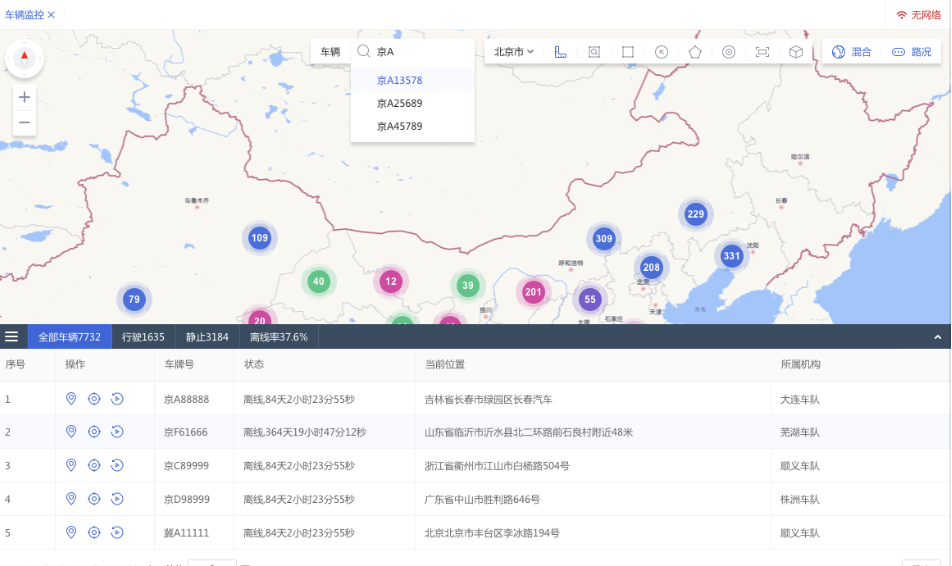Choose the circled arrow pointer tool
The image size is (952, 566).
[x=662, y=52]
